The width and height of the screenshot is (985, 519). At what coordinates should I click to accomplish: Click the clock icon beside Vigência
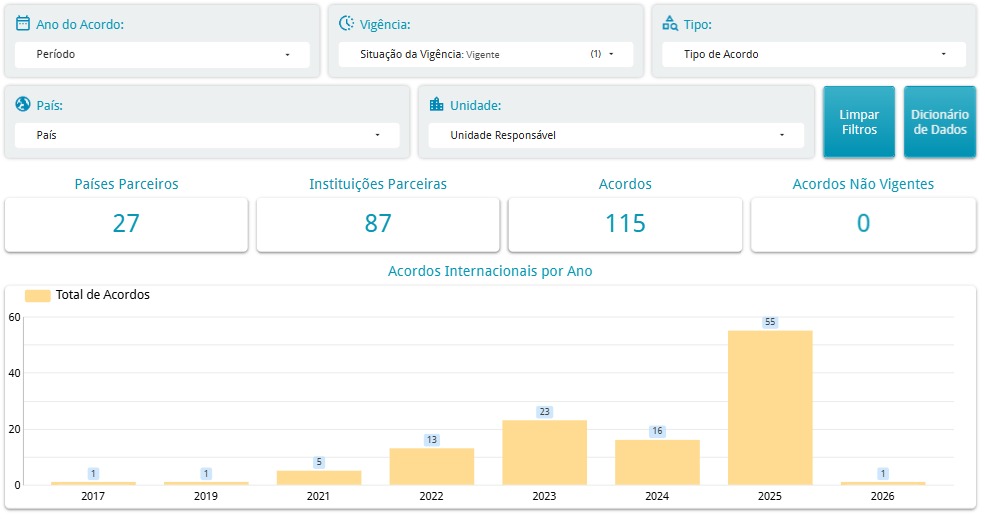coord(346,23)
